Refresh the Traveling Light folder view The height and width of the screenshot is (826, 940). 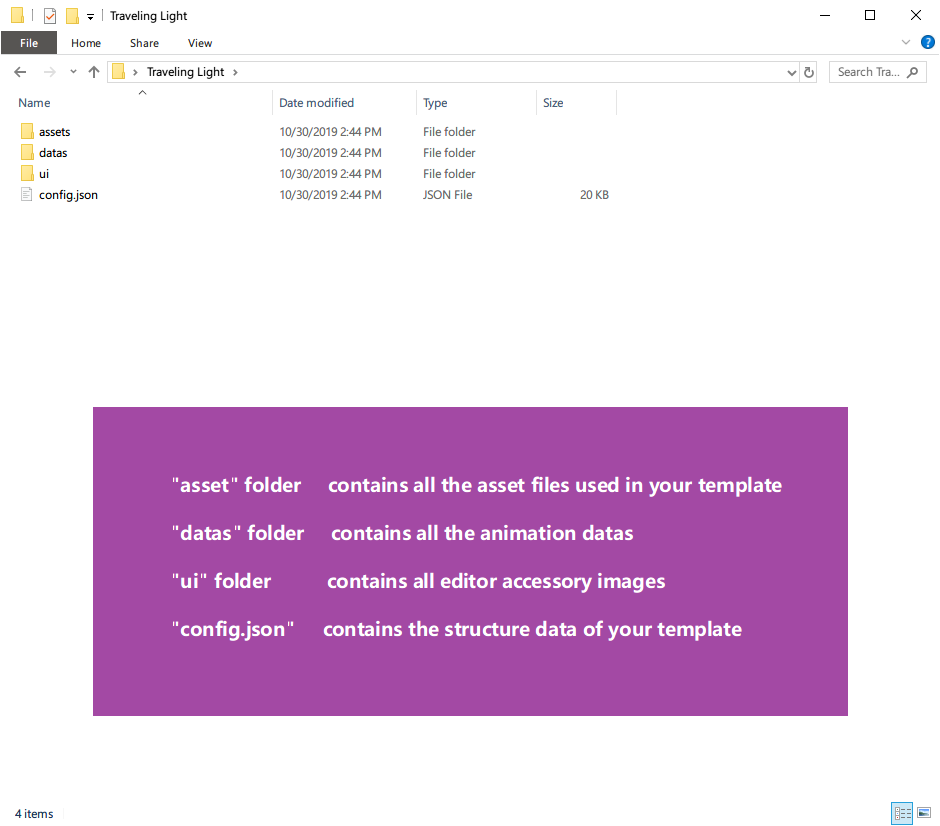[x=809, y=72]
